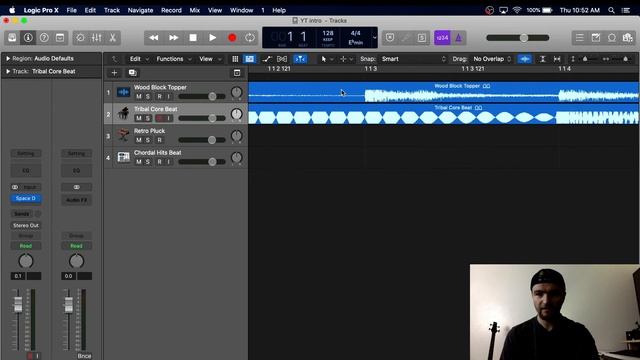Select the Chordal Hits Beat track icon

coord(123,157)
